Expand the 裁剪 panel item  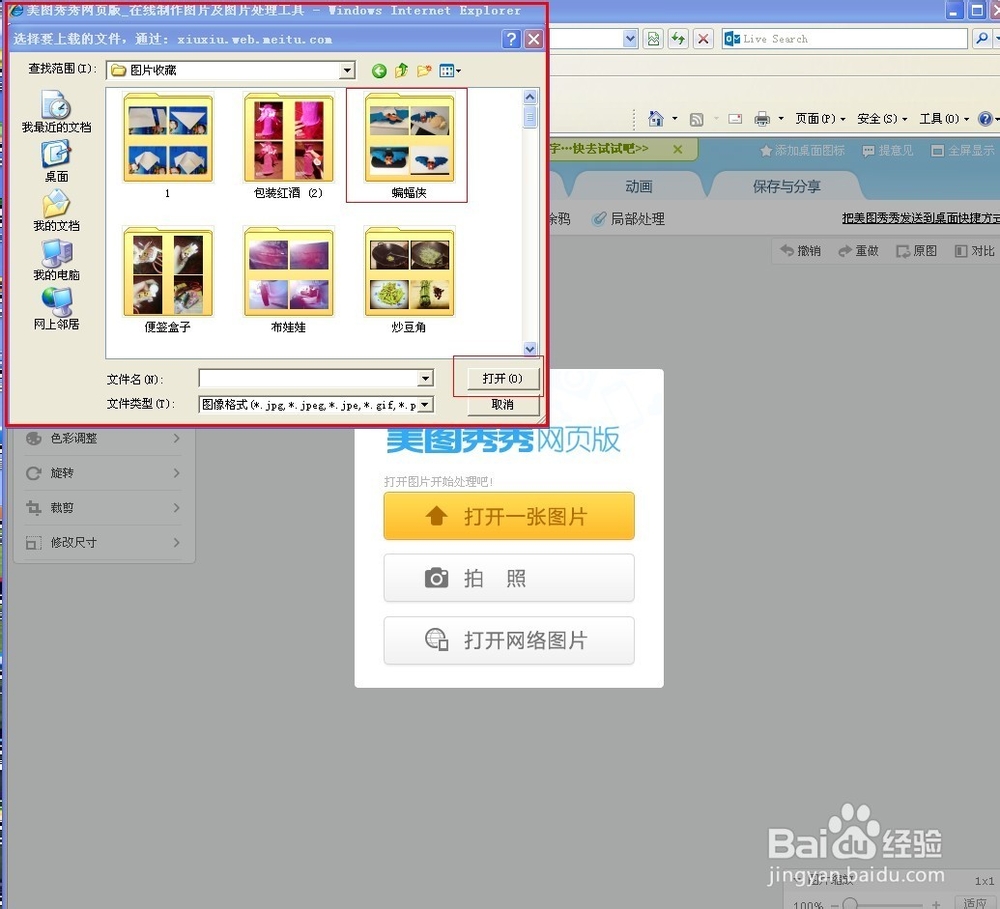[x=103, y=508]
